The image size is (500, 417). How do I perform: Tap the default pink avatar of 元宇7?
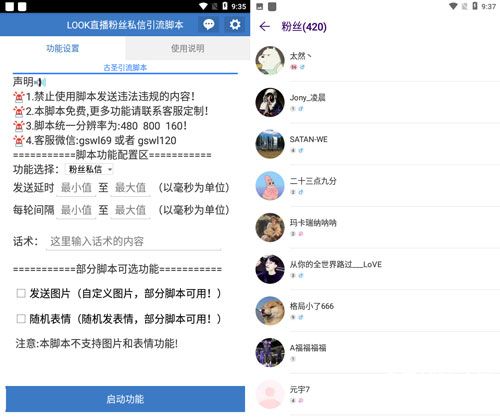tap(270, 394)
